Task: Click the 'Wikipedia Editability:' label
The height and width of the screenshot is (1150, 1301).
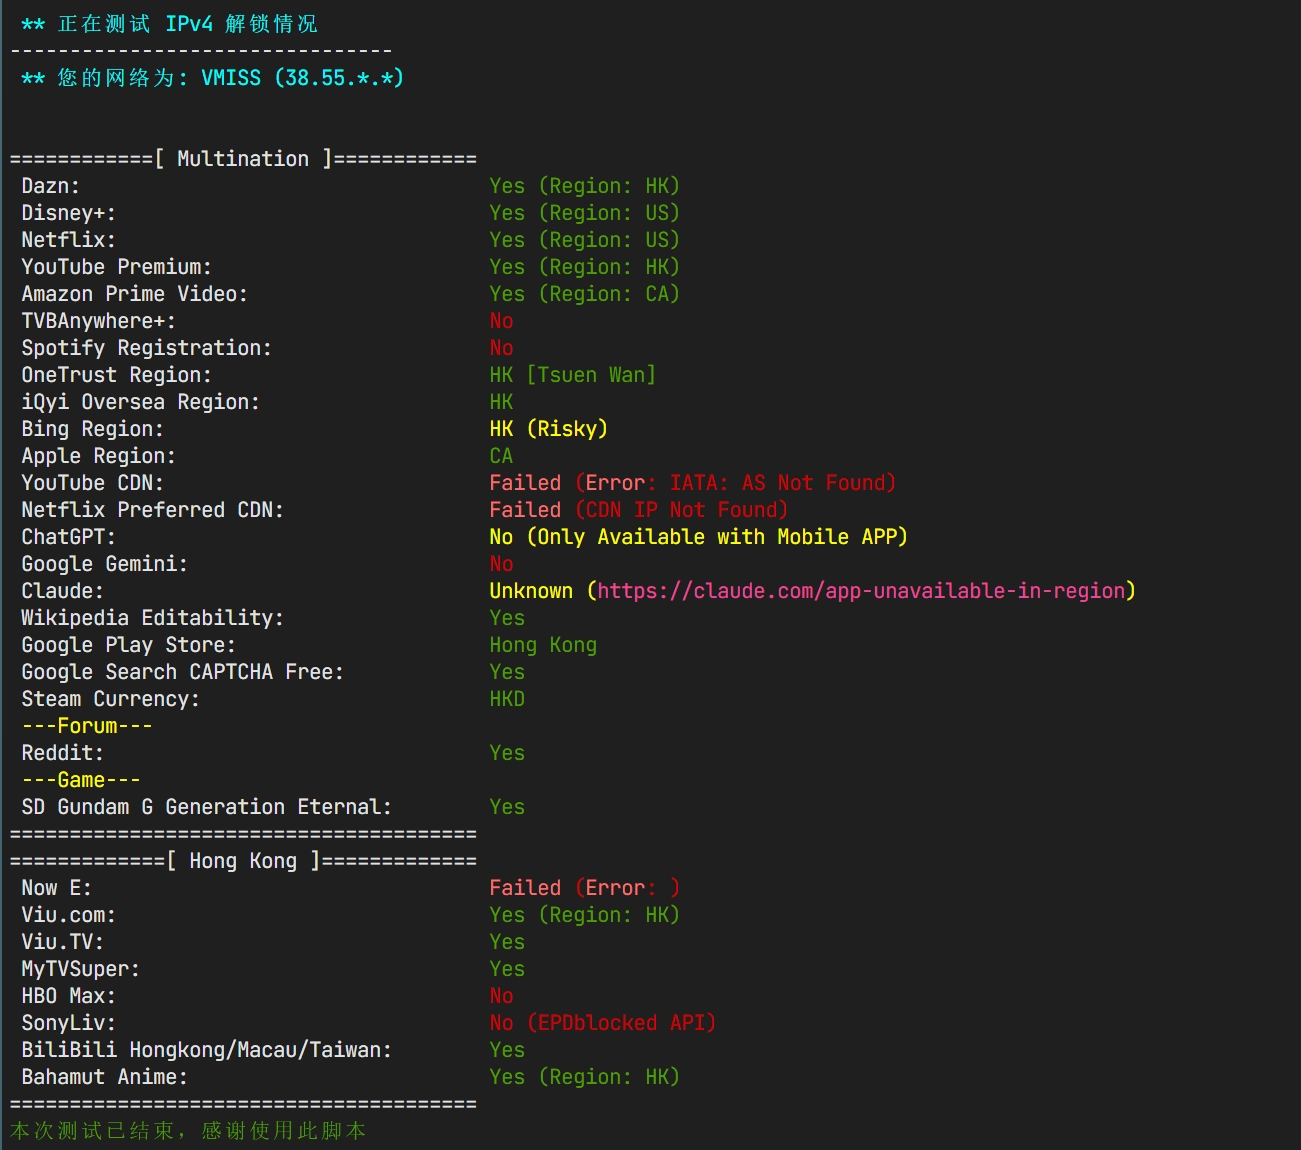Action: tap(152, 618)
